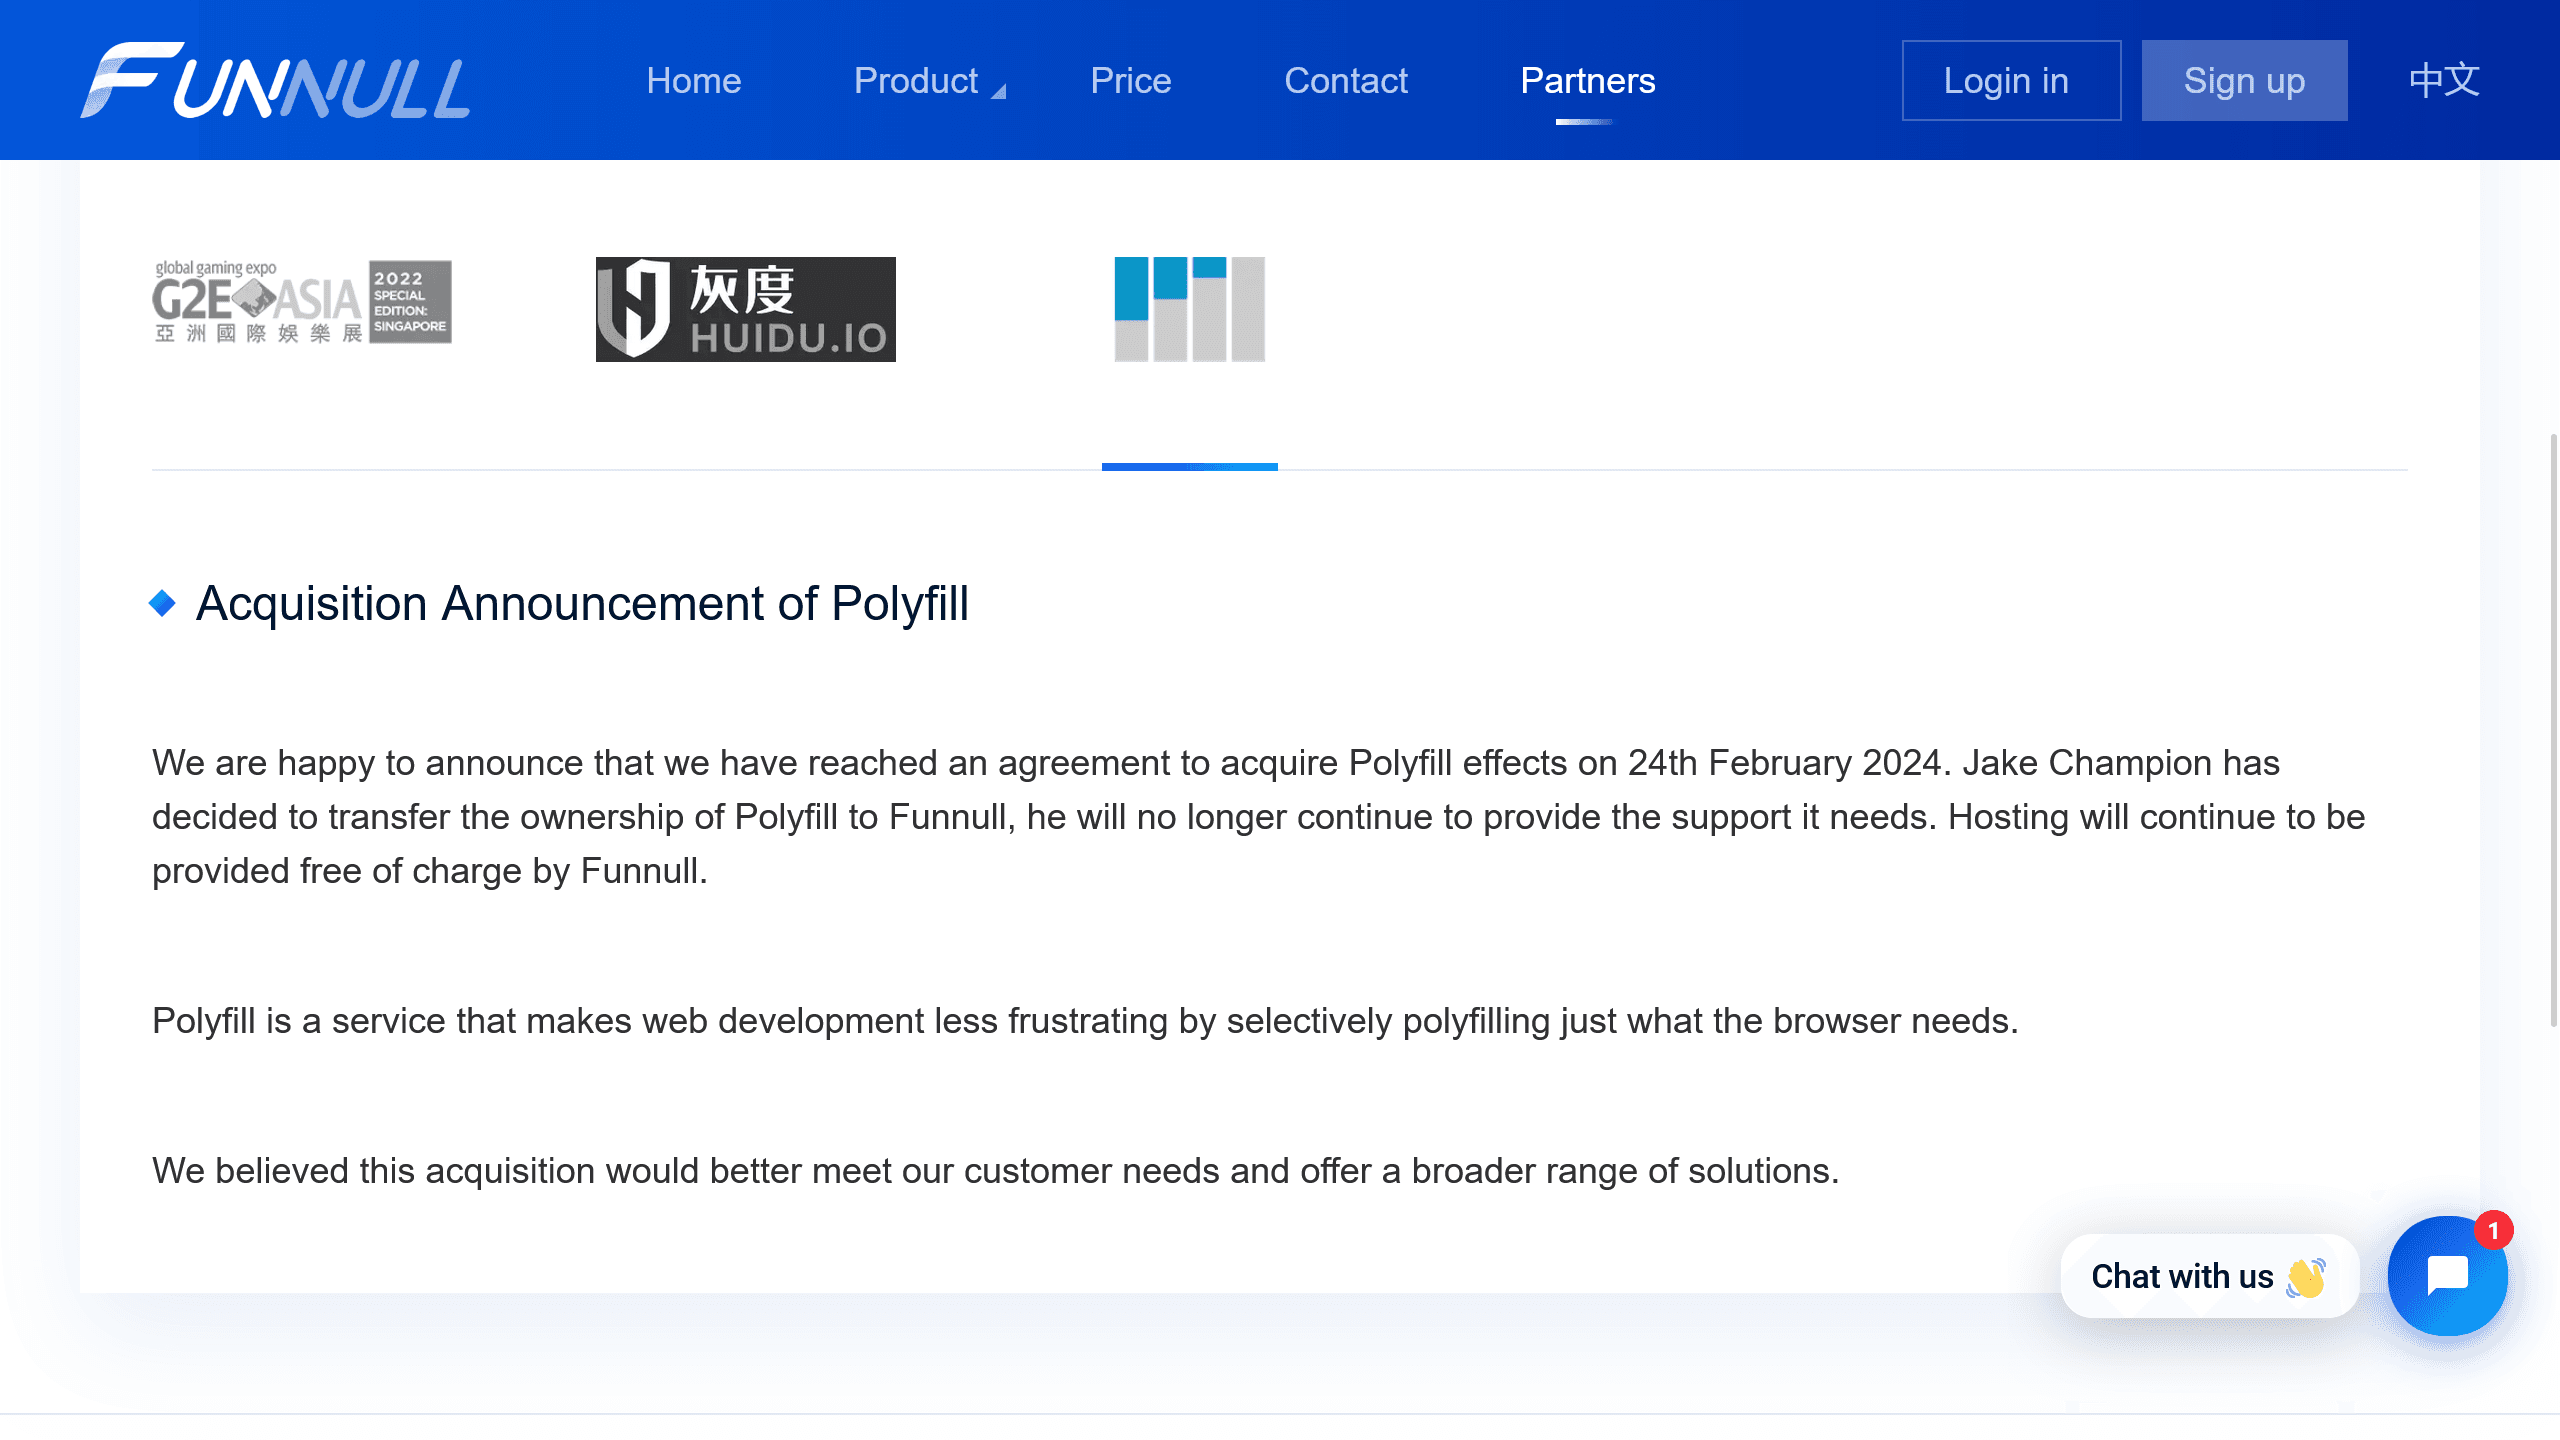The image size is (2560, 1440).
Task: Open the Partners page
Action: 1588,80
